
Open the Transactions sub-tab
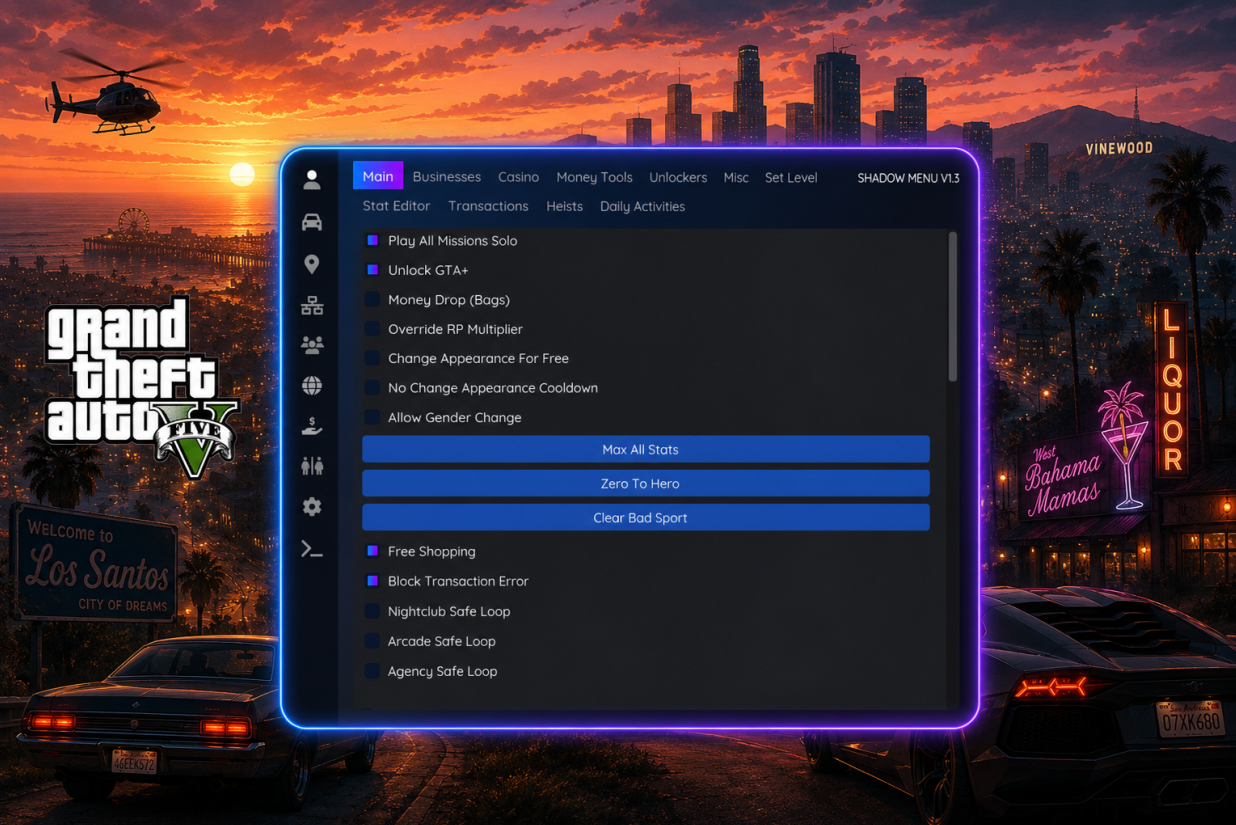[x=488, y=206]
